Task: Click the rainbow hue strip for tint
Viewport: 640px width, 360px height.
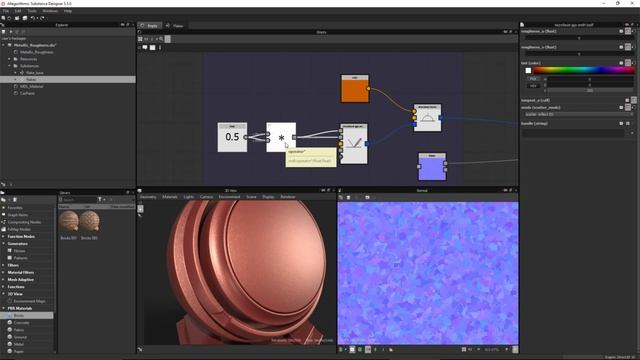Action: 584,70
